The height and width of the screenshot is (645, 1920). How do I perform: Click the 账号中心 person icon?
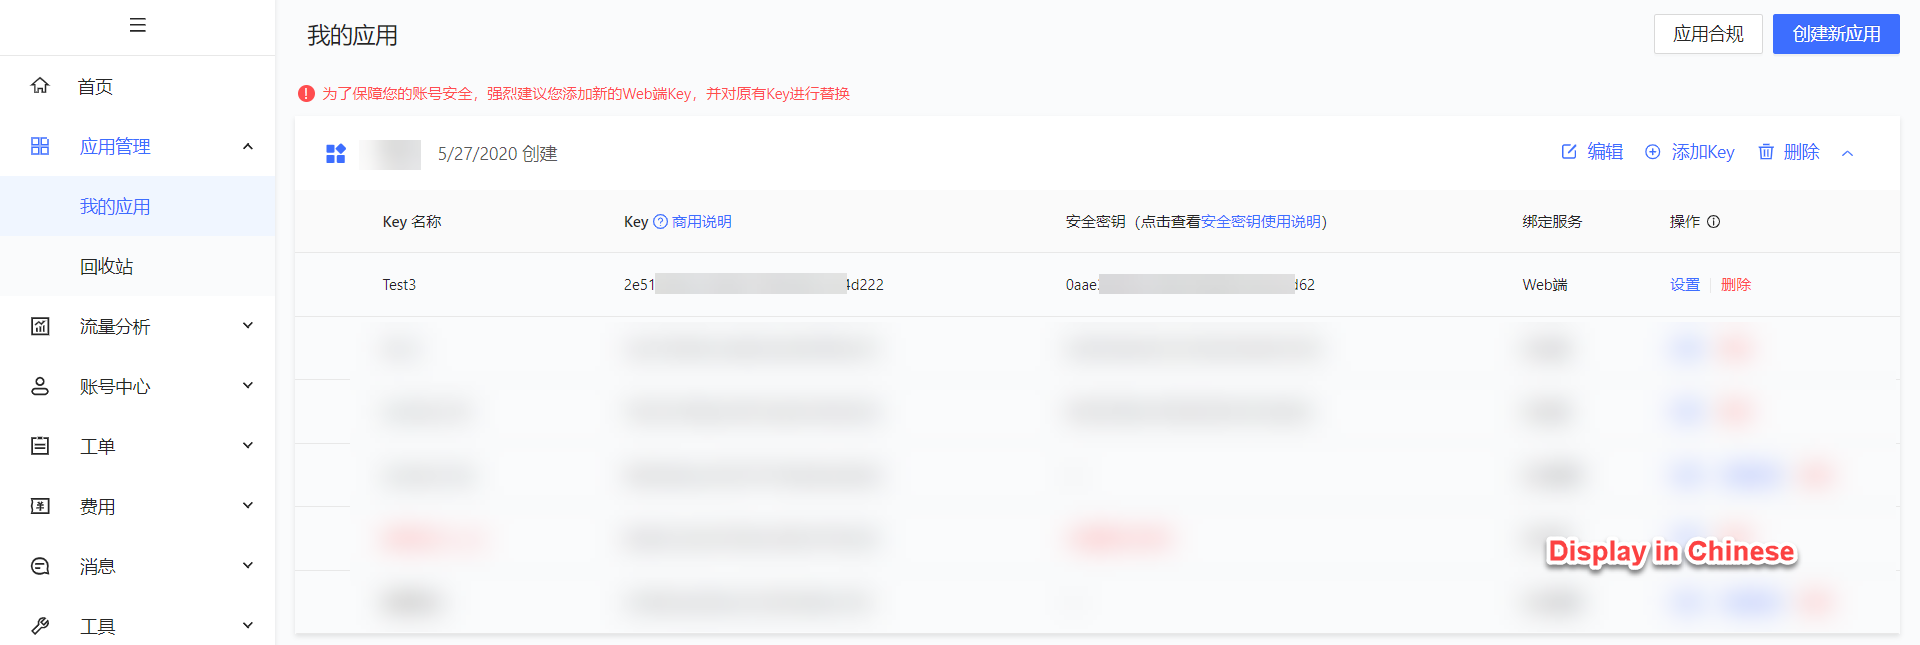[x=40, y=386]
